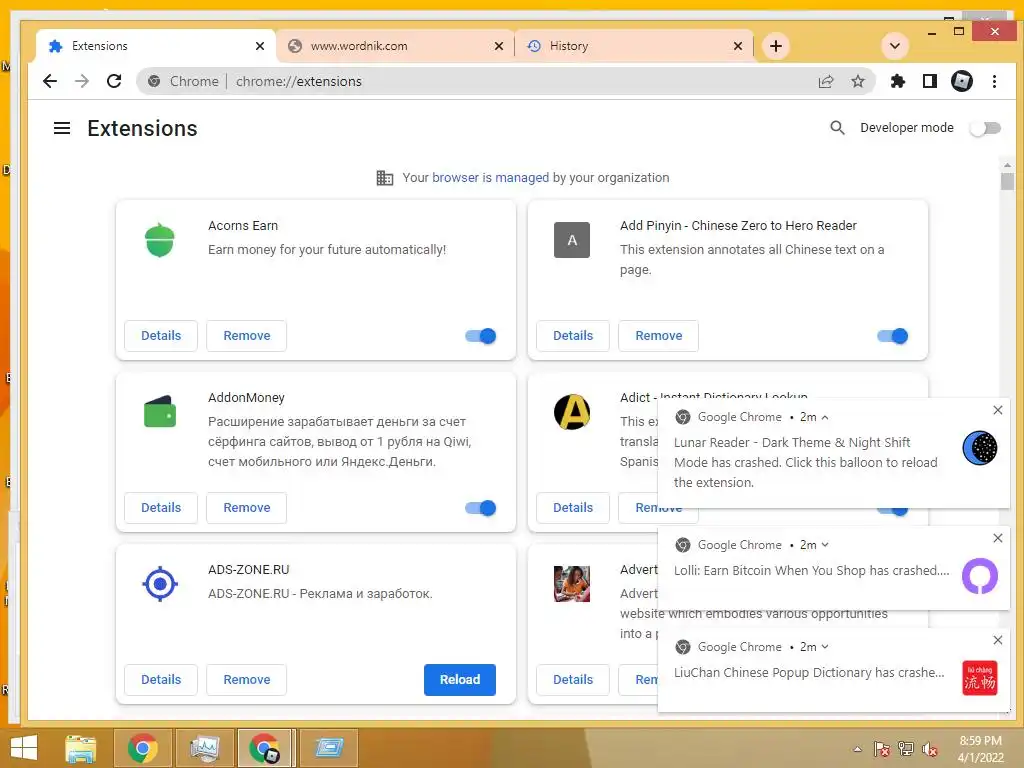Click the Add Pinyin extension icon
This screenshot has width=1024, height=768.
(x=571, y=240)
